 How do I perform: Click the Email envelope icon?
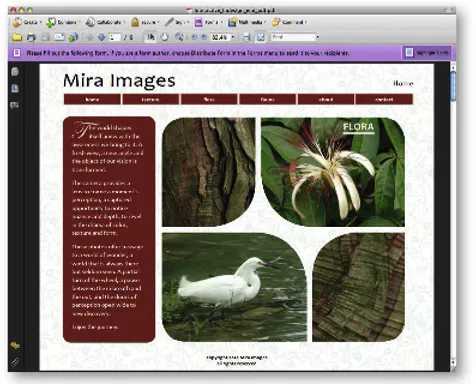pos(59,37)
